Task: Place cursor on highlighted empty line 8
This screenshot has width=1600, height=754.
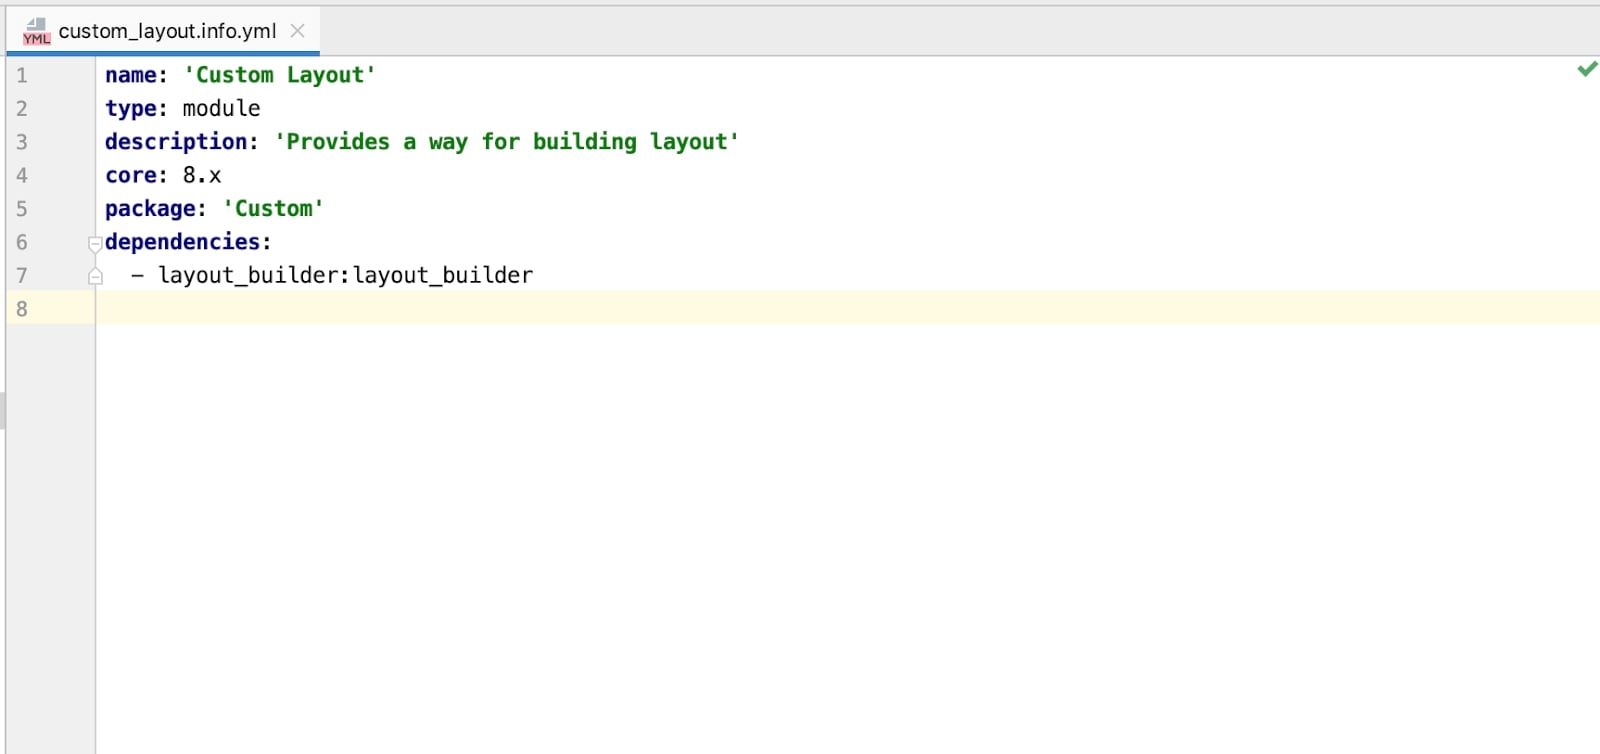Action: point(848,308)
